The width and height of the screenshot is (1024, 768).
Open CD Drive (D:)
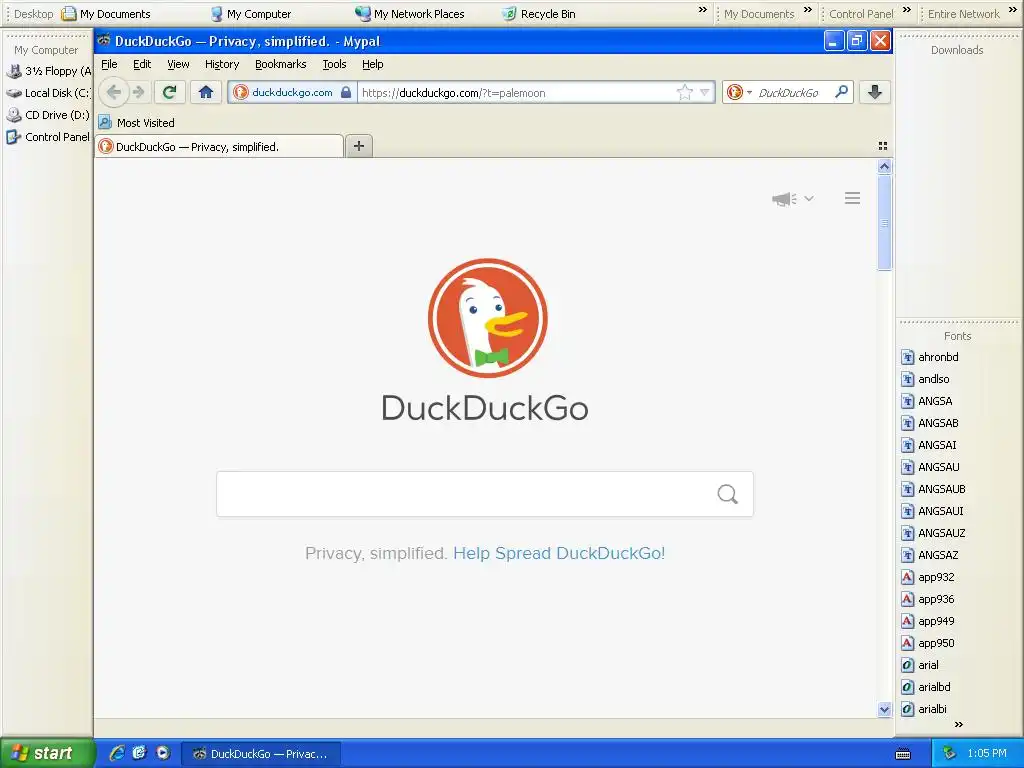click(x=48, y=115)
